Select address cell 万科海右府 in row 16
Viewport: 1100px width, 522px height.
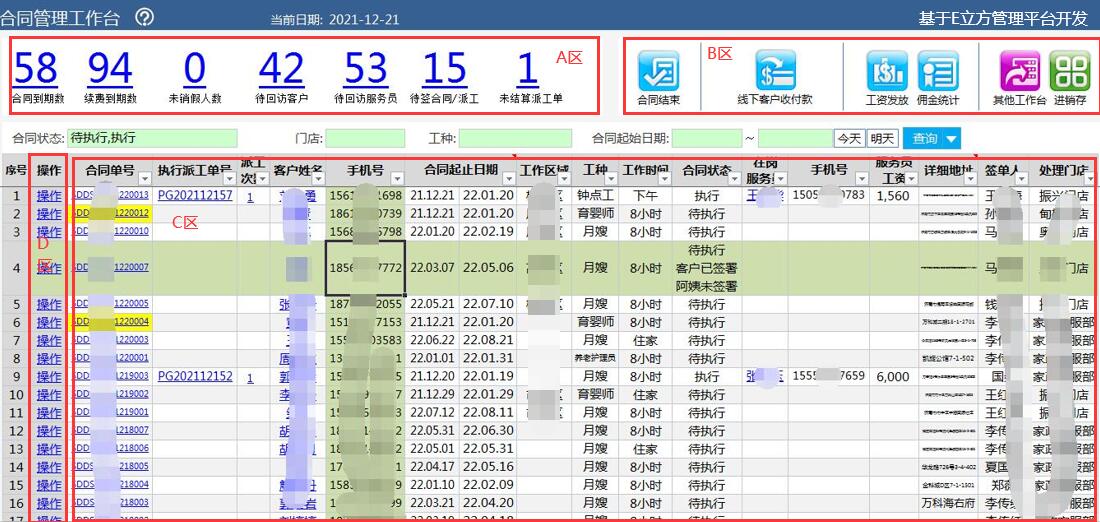[948, 503]
